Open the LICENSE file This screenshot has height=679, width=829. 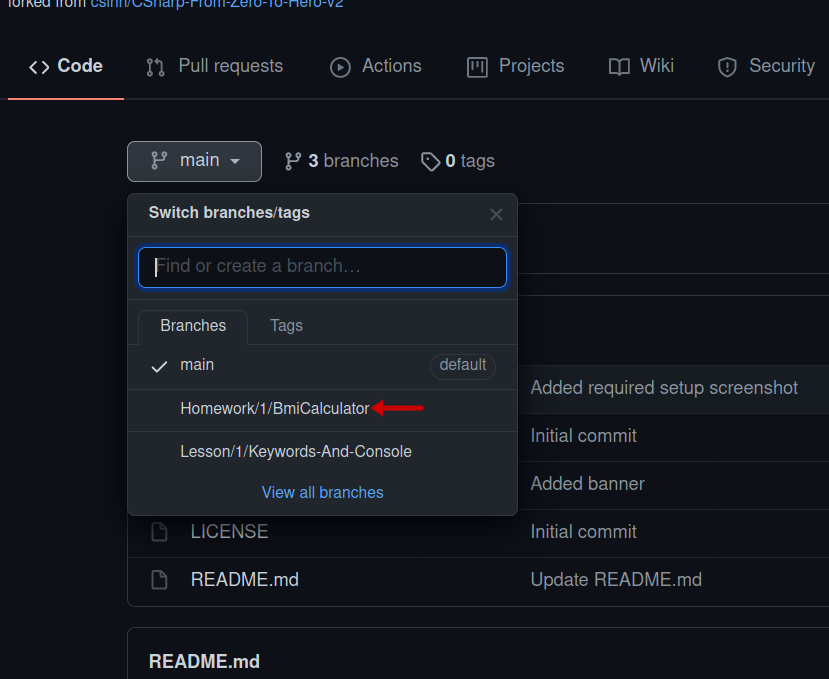tap(229, 532)
